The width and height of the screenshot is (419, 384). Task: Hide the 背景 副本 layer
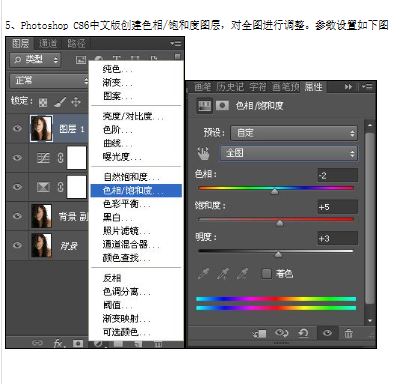(17, 216)
